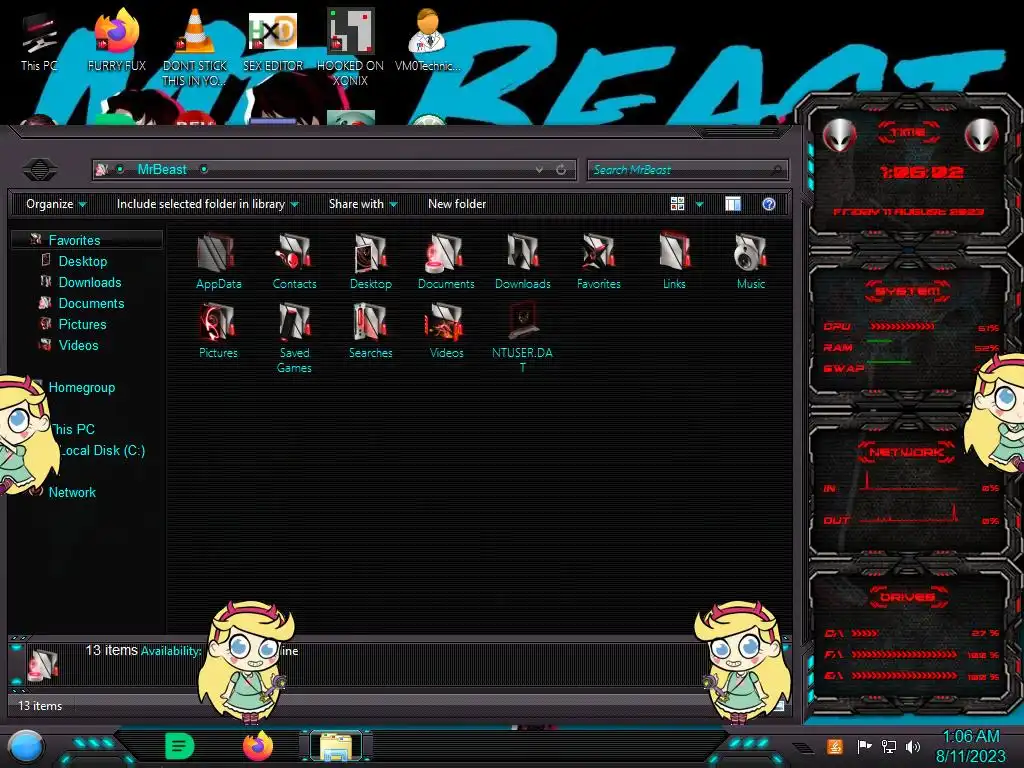
Task: Open the VLC cone desktop shortcut
Action: [x=195, y=47]
